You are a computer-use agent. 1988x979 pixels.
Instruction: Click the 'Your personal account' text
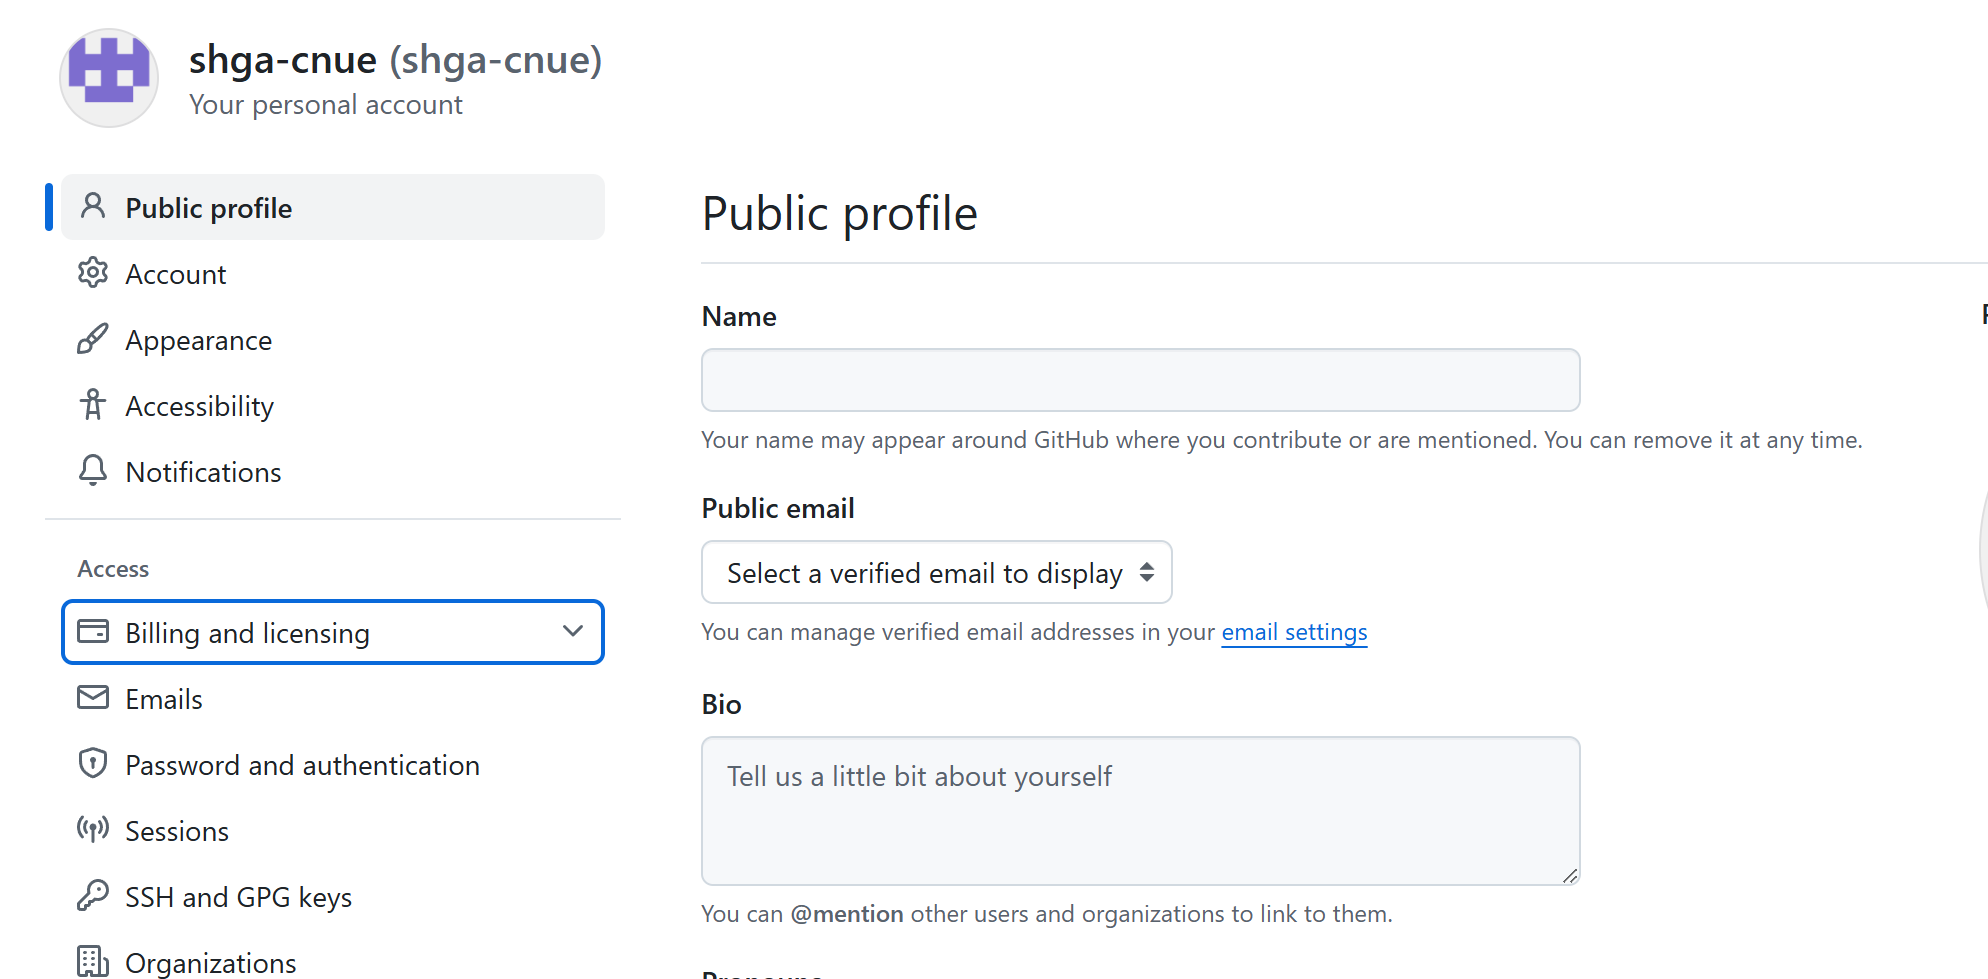tap(326, 105)
